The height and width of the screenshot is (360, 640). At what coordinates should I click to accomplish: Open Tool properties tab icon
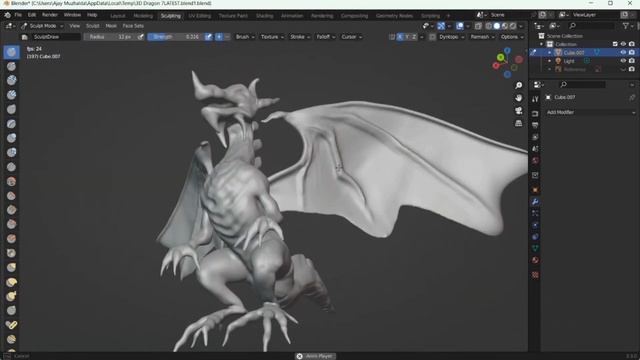[x=535, y=99]
